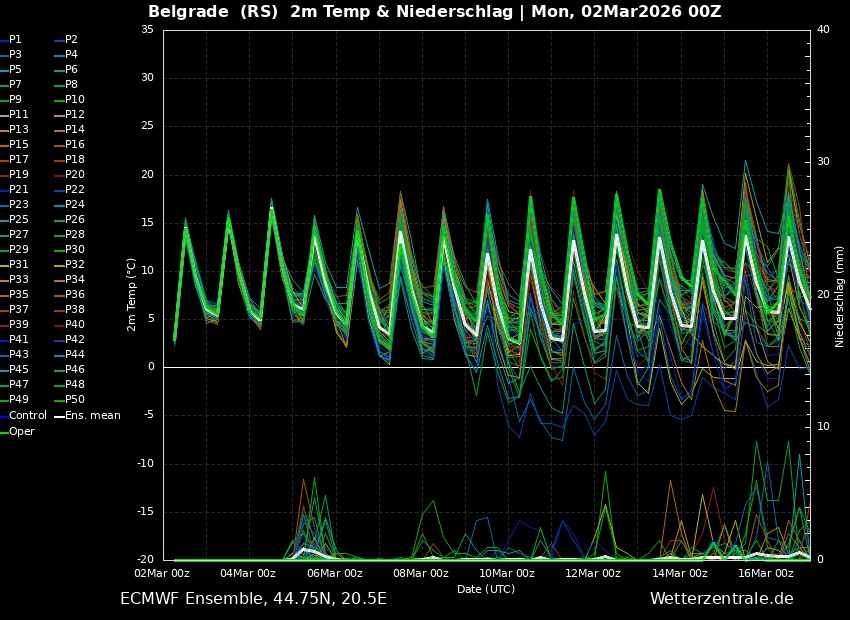850x620 pixels.
Task: Toggle the P25 series in legend
Action: (19, 219)
